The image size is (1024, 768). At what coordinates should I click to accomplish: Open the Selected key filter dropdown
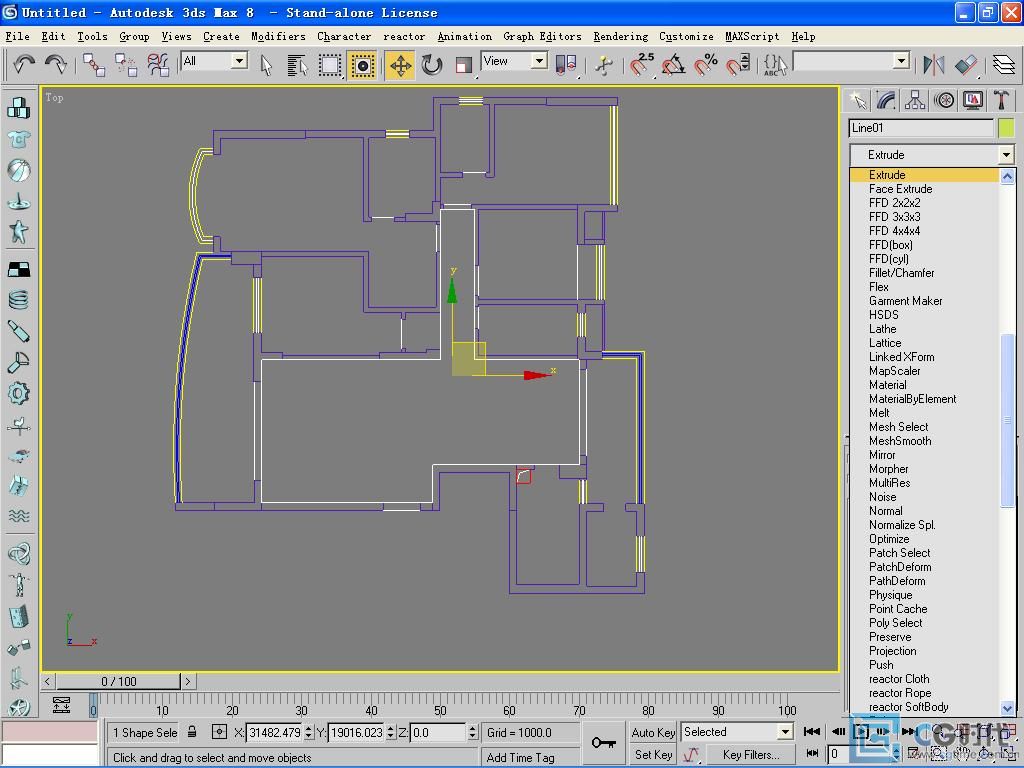786,731
